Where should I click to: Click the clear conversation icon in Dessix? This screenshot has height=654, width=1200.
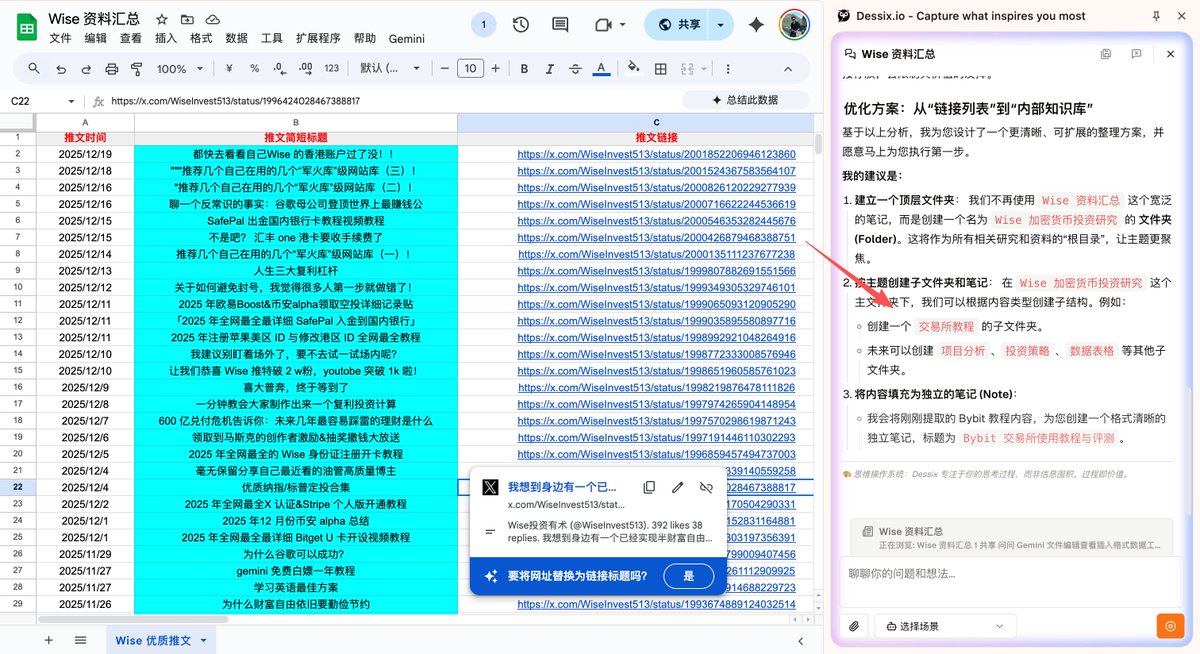coord(1136,54)
